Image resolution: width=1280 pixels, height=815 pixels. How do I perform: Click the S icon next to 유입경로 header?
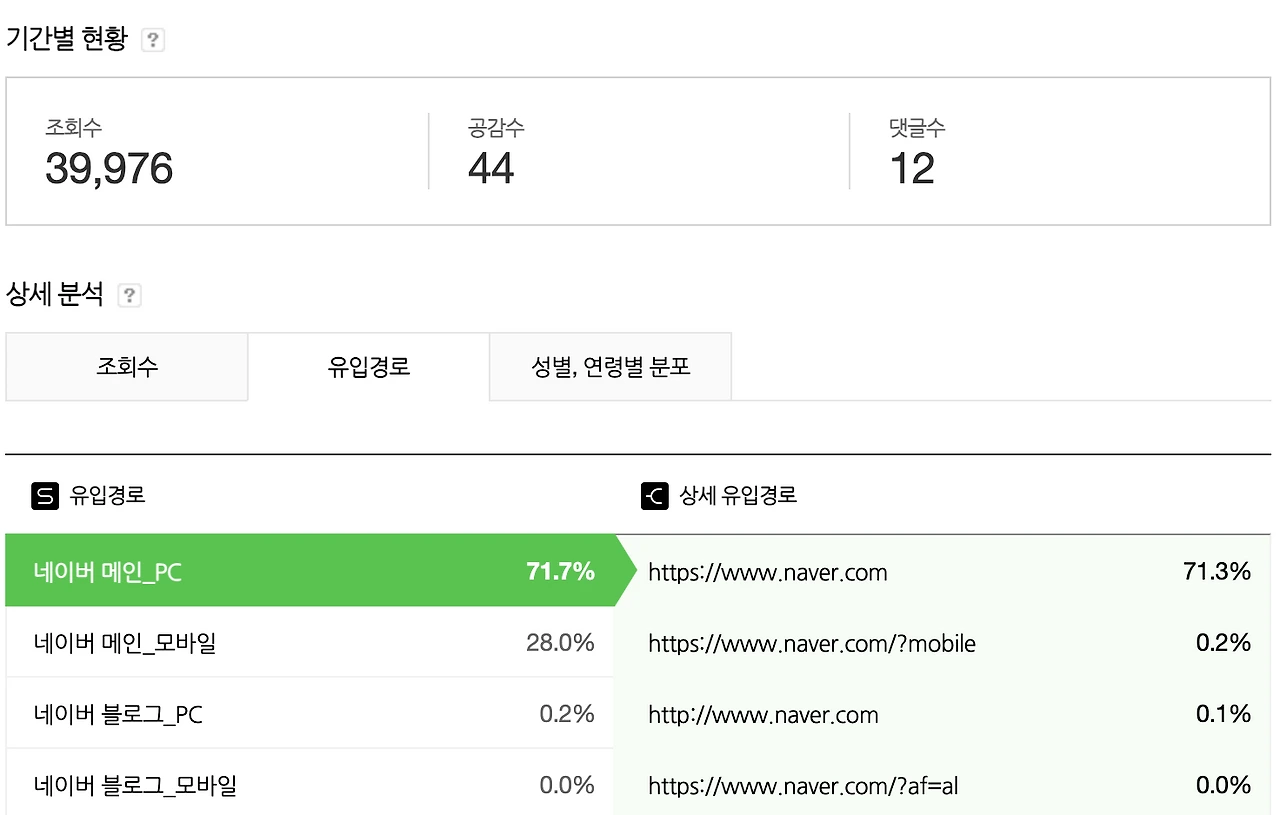(45, 495)
